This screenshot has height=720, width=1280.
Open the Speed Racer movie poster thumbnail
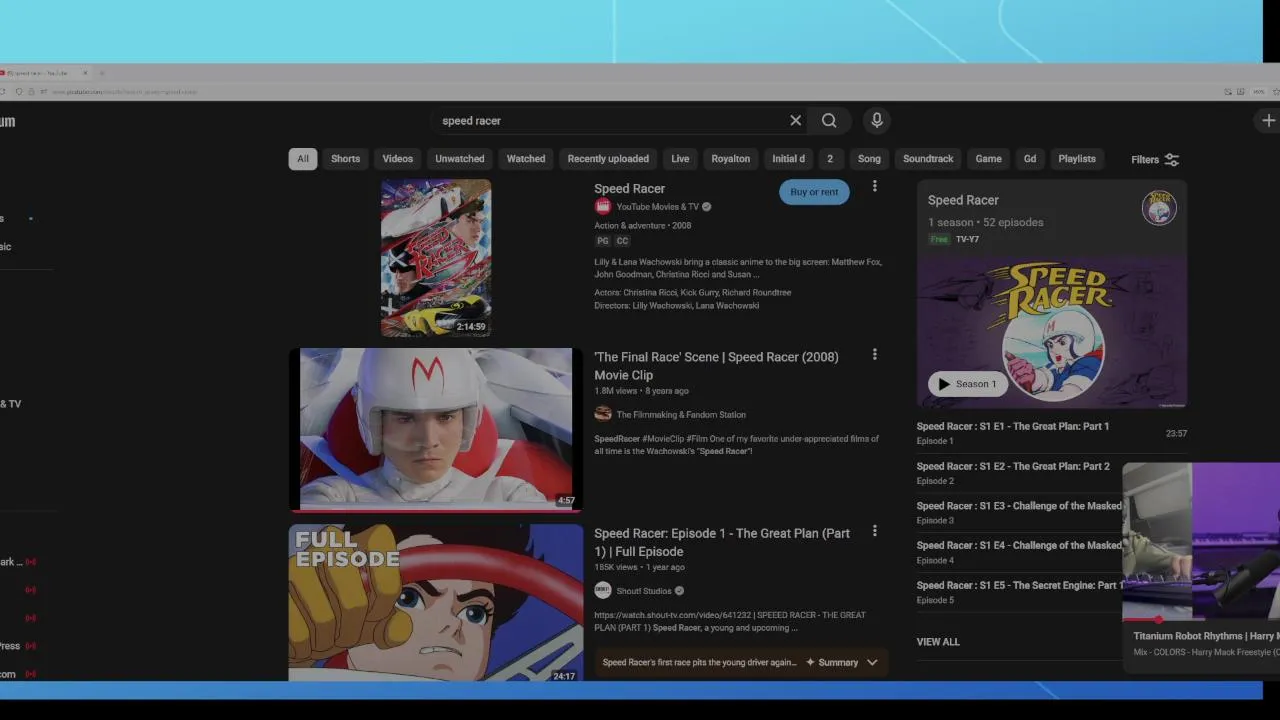click(x=436, y=257)
